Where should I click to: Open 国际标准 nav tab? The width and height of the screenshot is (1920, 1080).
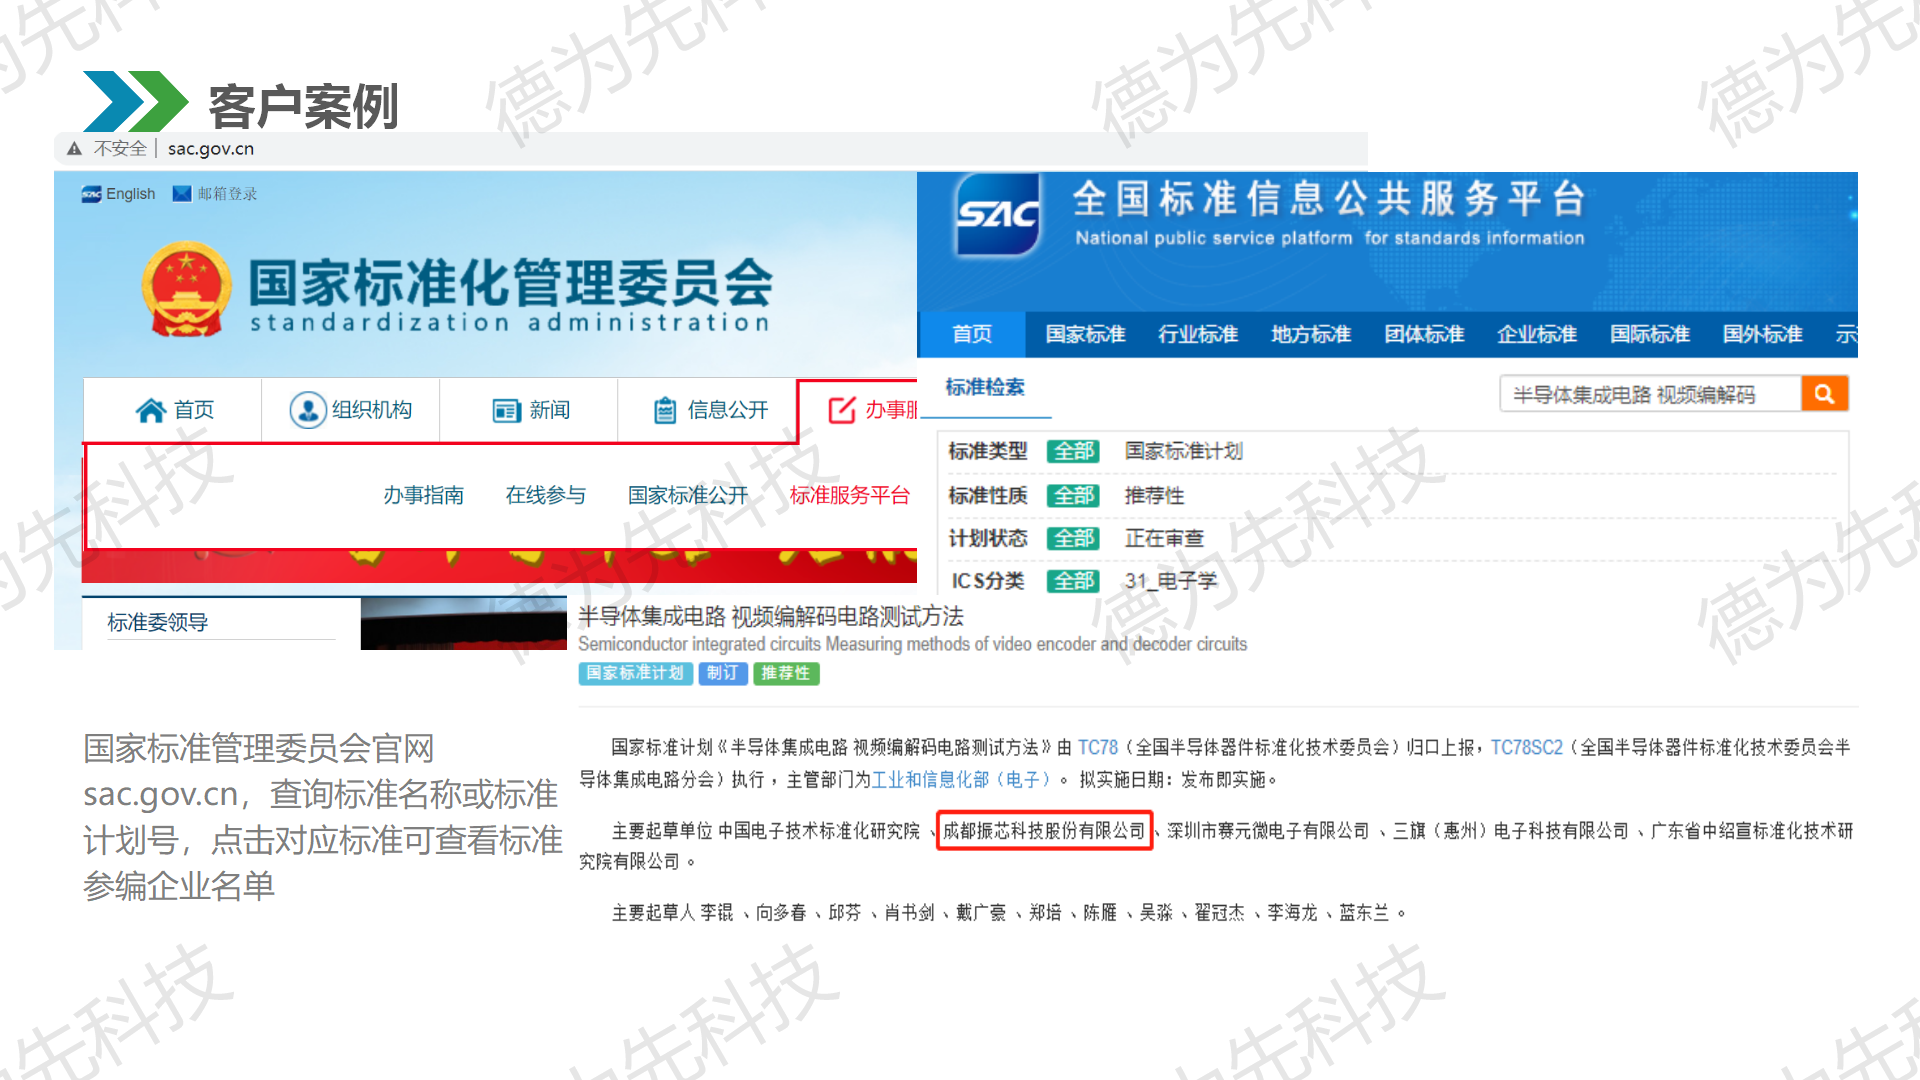(x=1650, y=334)
